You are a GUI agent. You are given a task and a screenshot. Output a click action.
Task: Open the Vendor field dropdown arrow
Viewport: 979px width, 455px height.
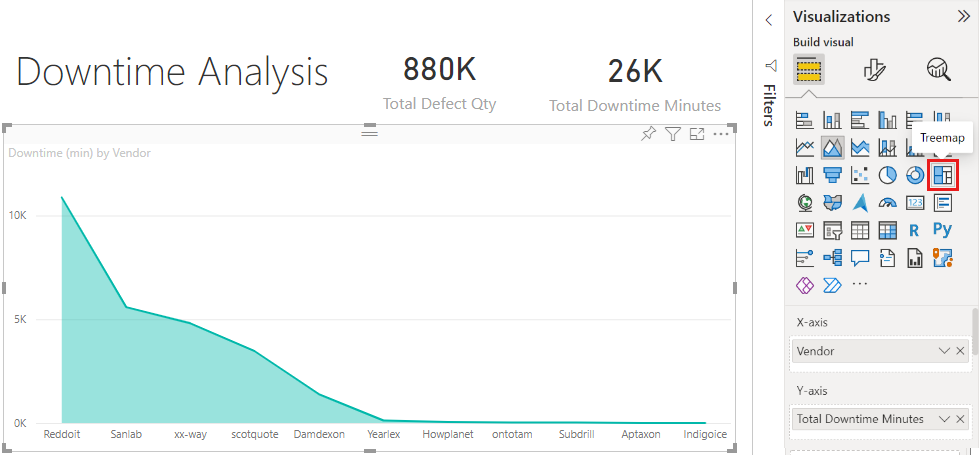click(x=944, y=351)
